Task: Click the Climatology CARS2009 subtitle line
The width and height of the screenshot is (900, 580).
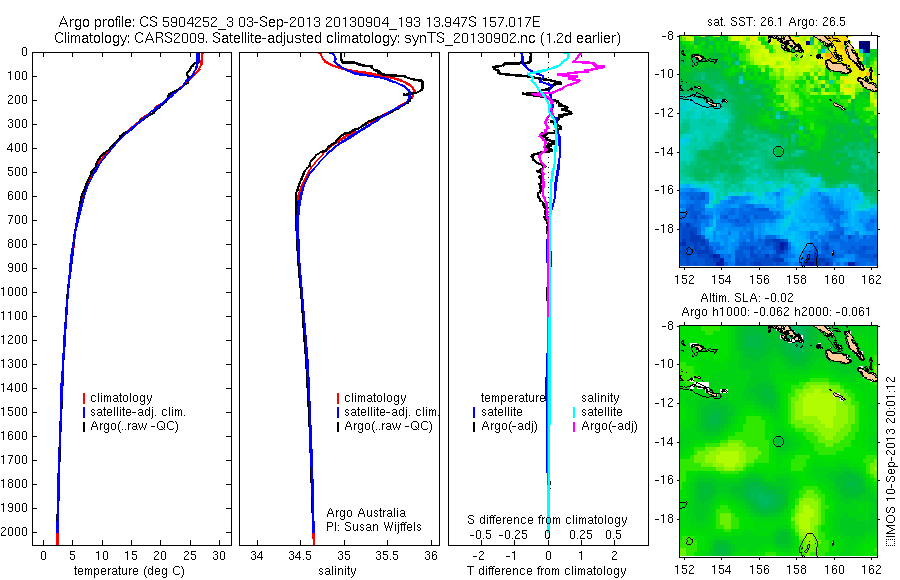Action: coord(338,38)
